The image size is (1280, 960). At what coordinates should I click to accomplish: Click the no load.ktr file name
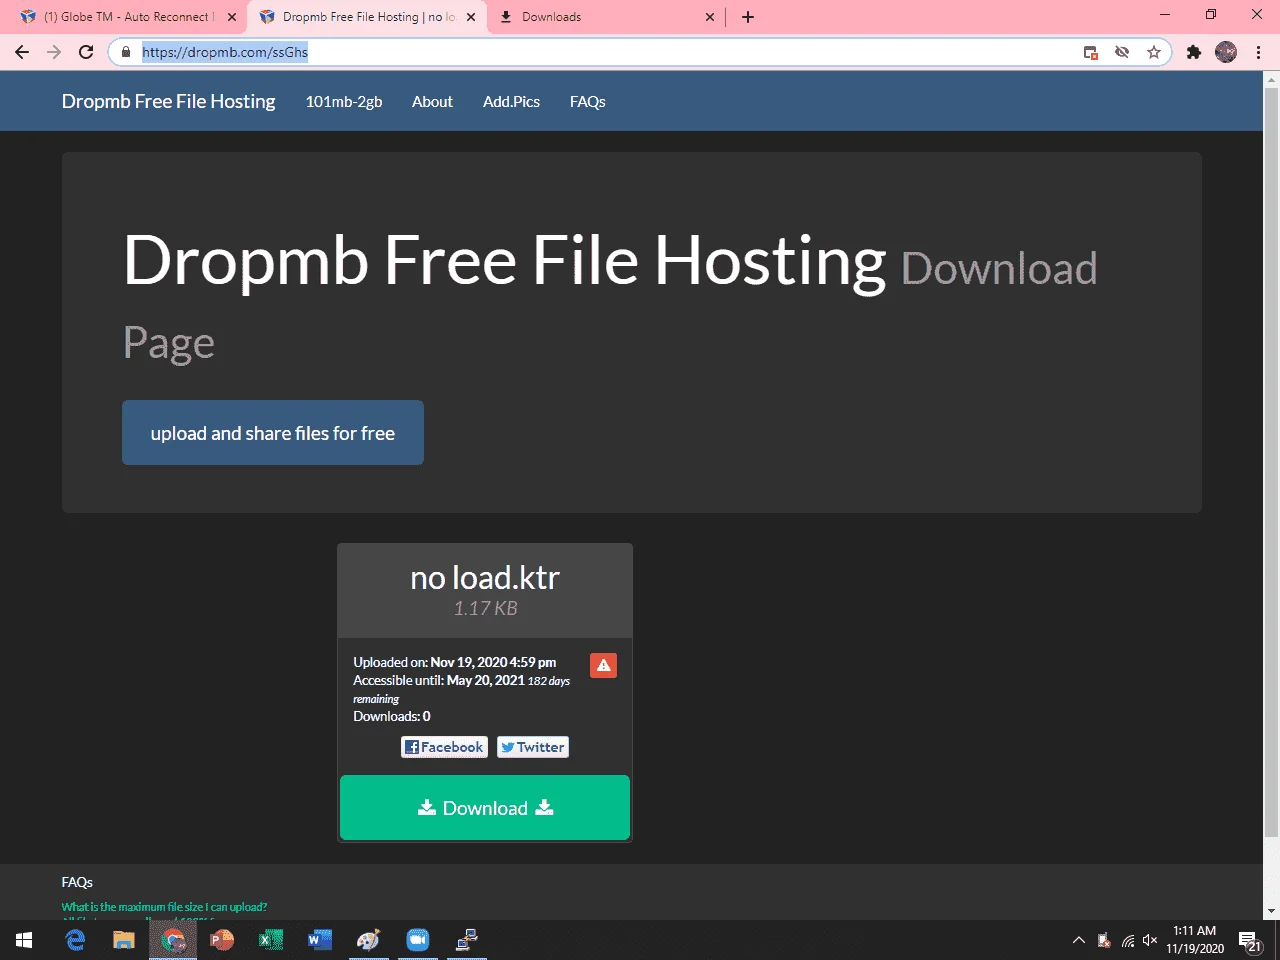[x=485, y=578]
